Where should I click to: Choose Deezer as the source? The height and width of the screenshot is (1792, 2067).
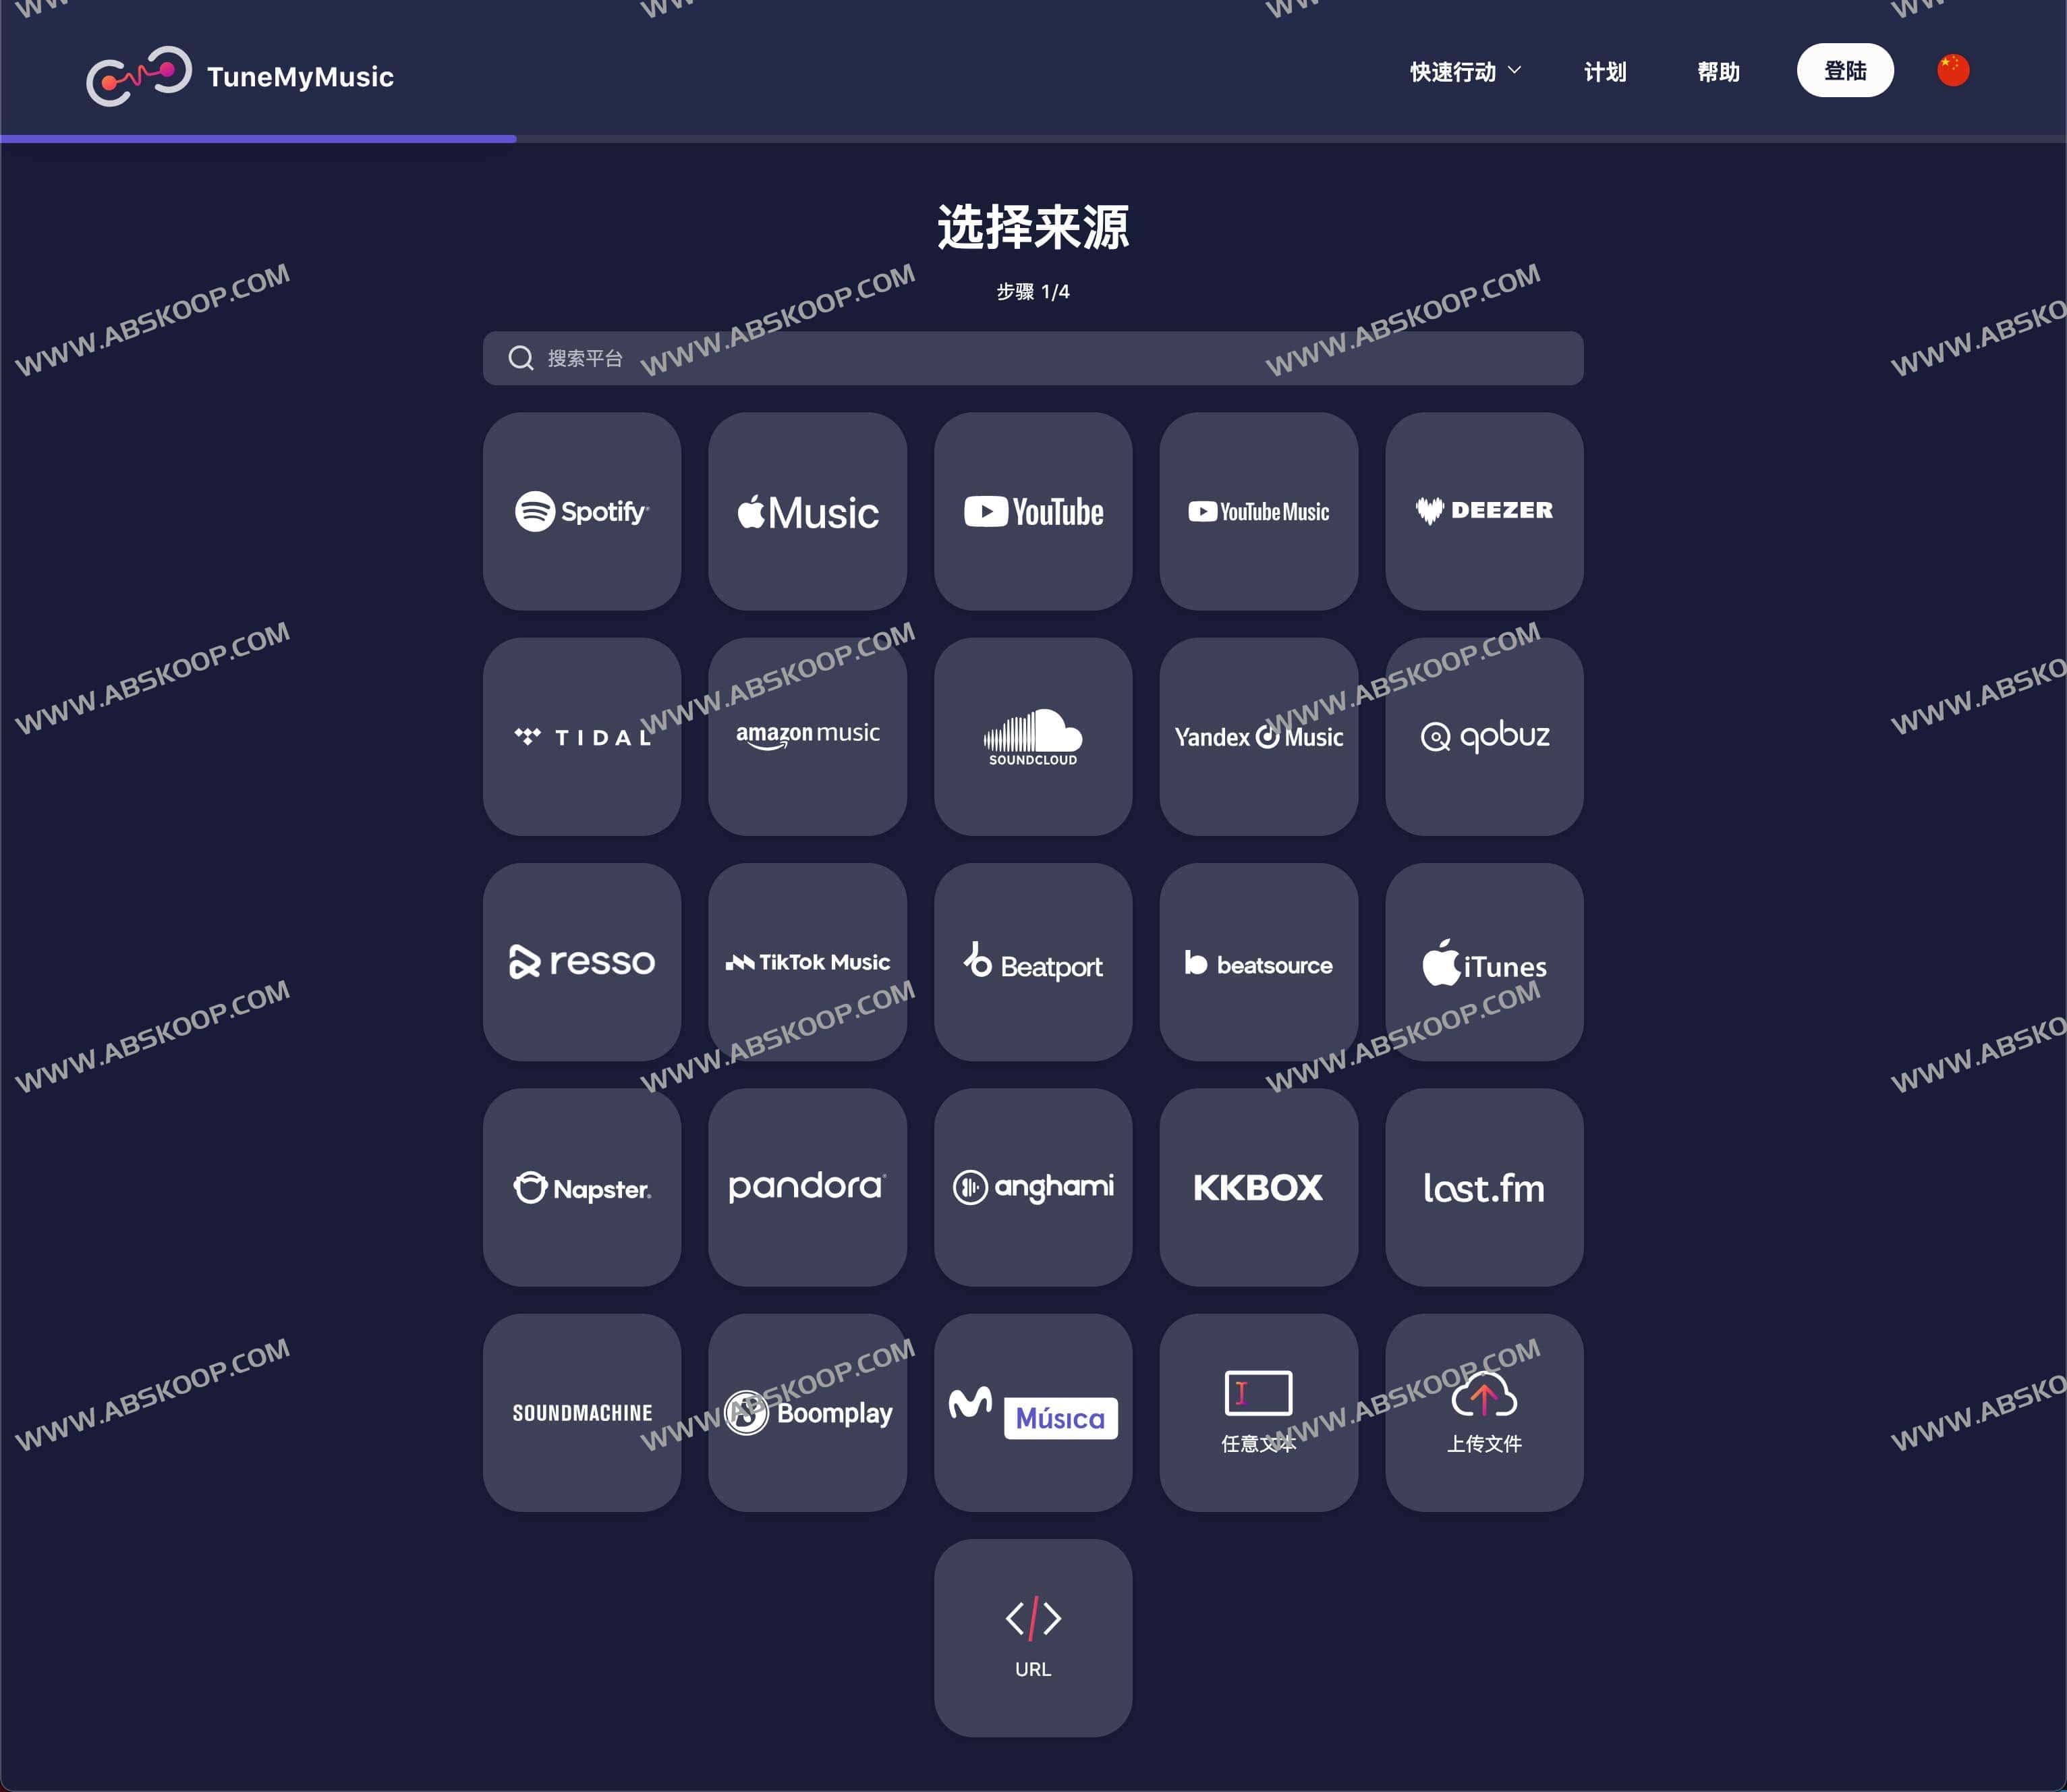pos(1484,511)
